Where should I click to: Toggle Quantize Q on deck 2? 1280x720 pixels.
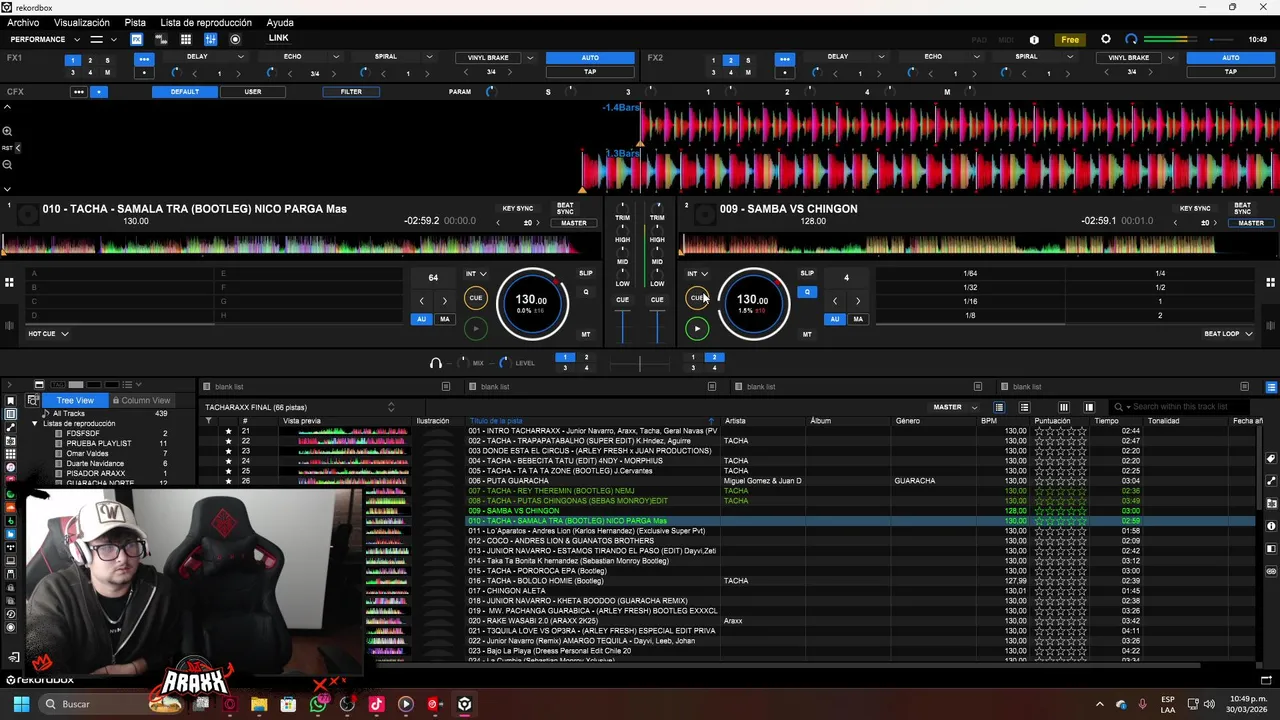pos(807,292)
